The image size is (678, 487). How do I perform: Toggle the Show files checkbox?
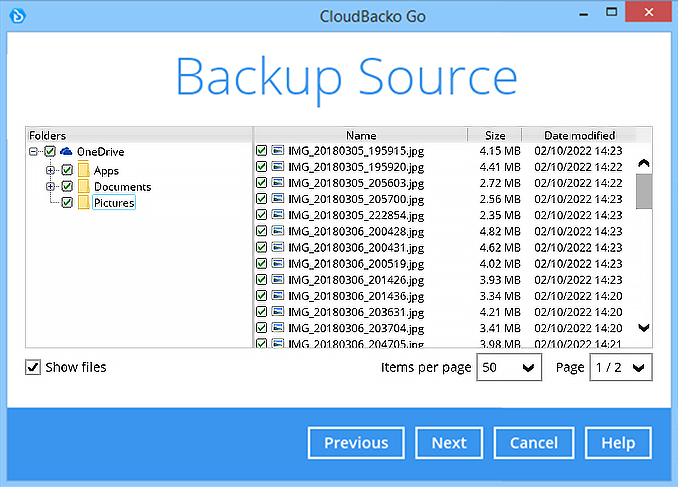[33, 367]
